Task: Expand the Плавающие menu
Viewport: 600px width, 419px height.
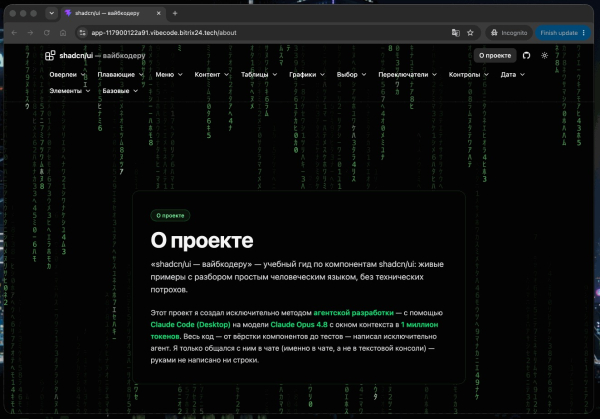Action: click(x=120, y=75)
